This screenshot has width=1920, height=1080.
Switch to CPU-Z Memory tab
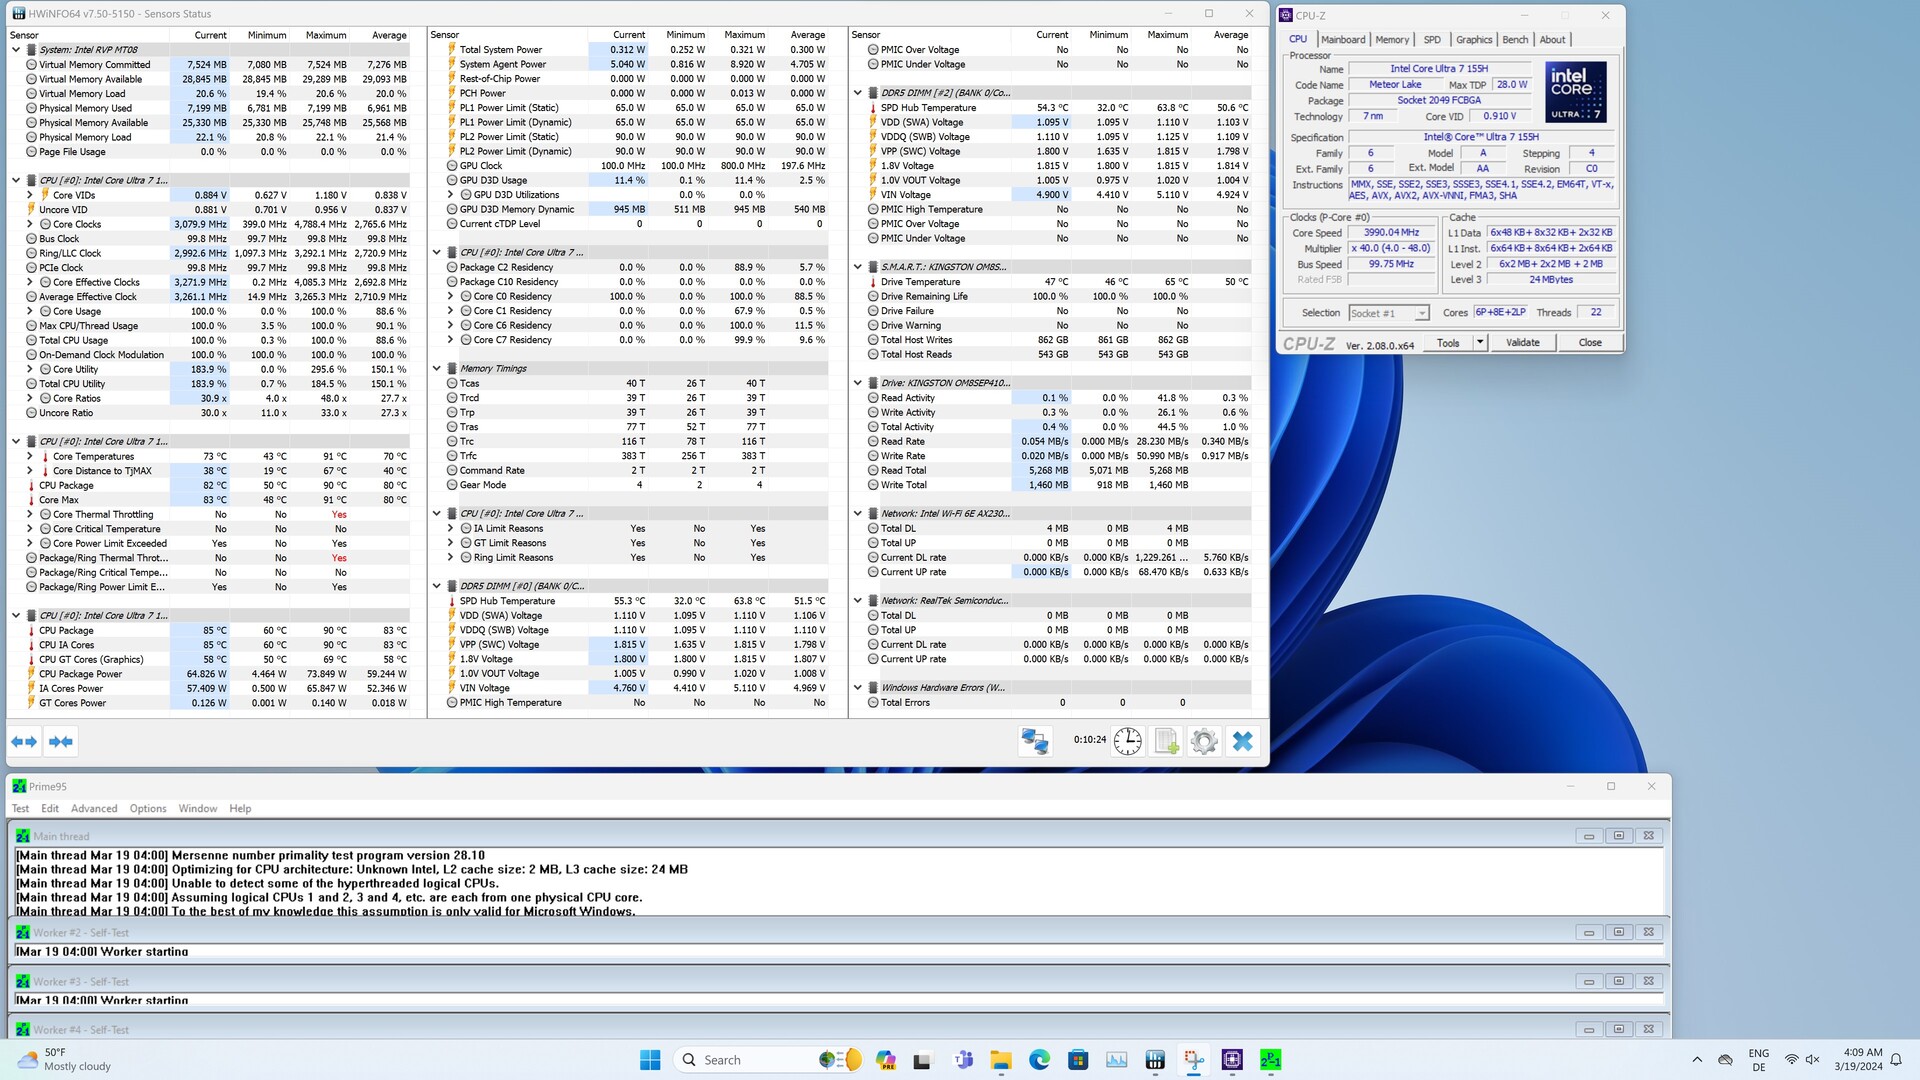pyautogui.click(x=1391, y=40)
